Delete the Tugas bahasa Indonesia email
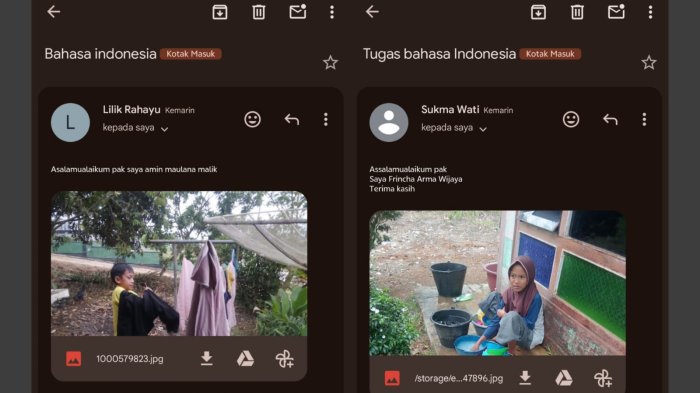This screenshot has height=393, width=700. click(577, 12)
